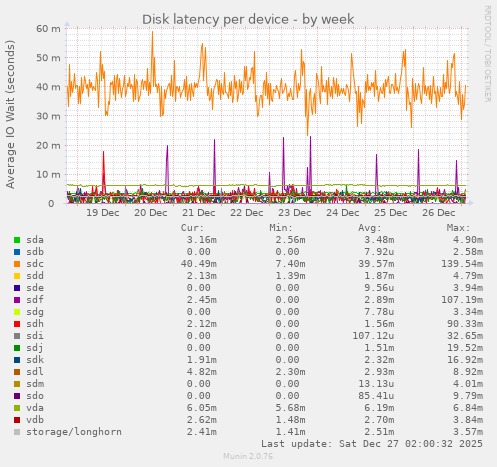The height and width of the screenshot is (467, 497).
Task: Click the 21 Dec x-axis label
Action: 199,213
